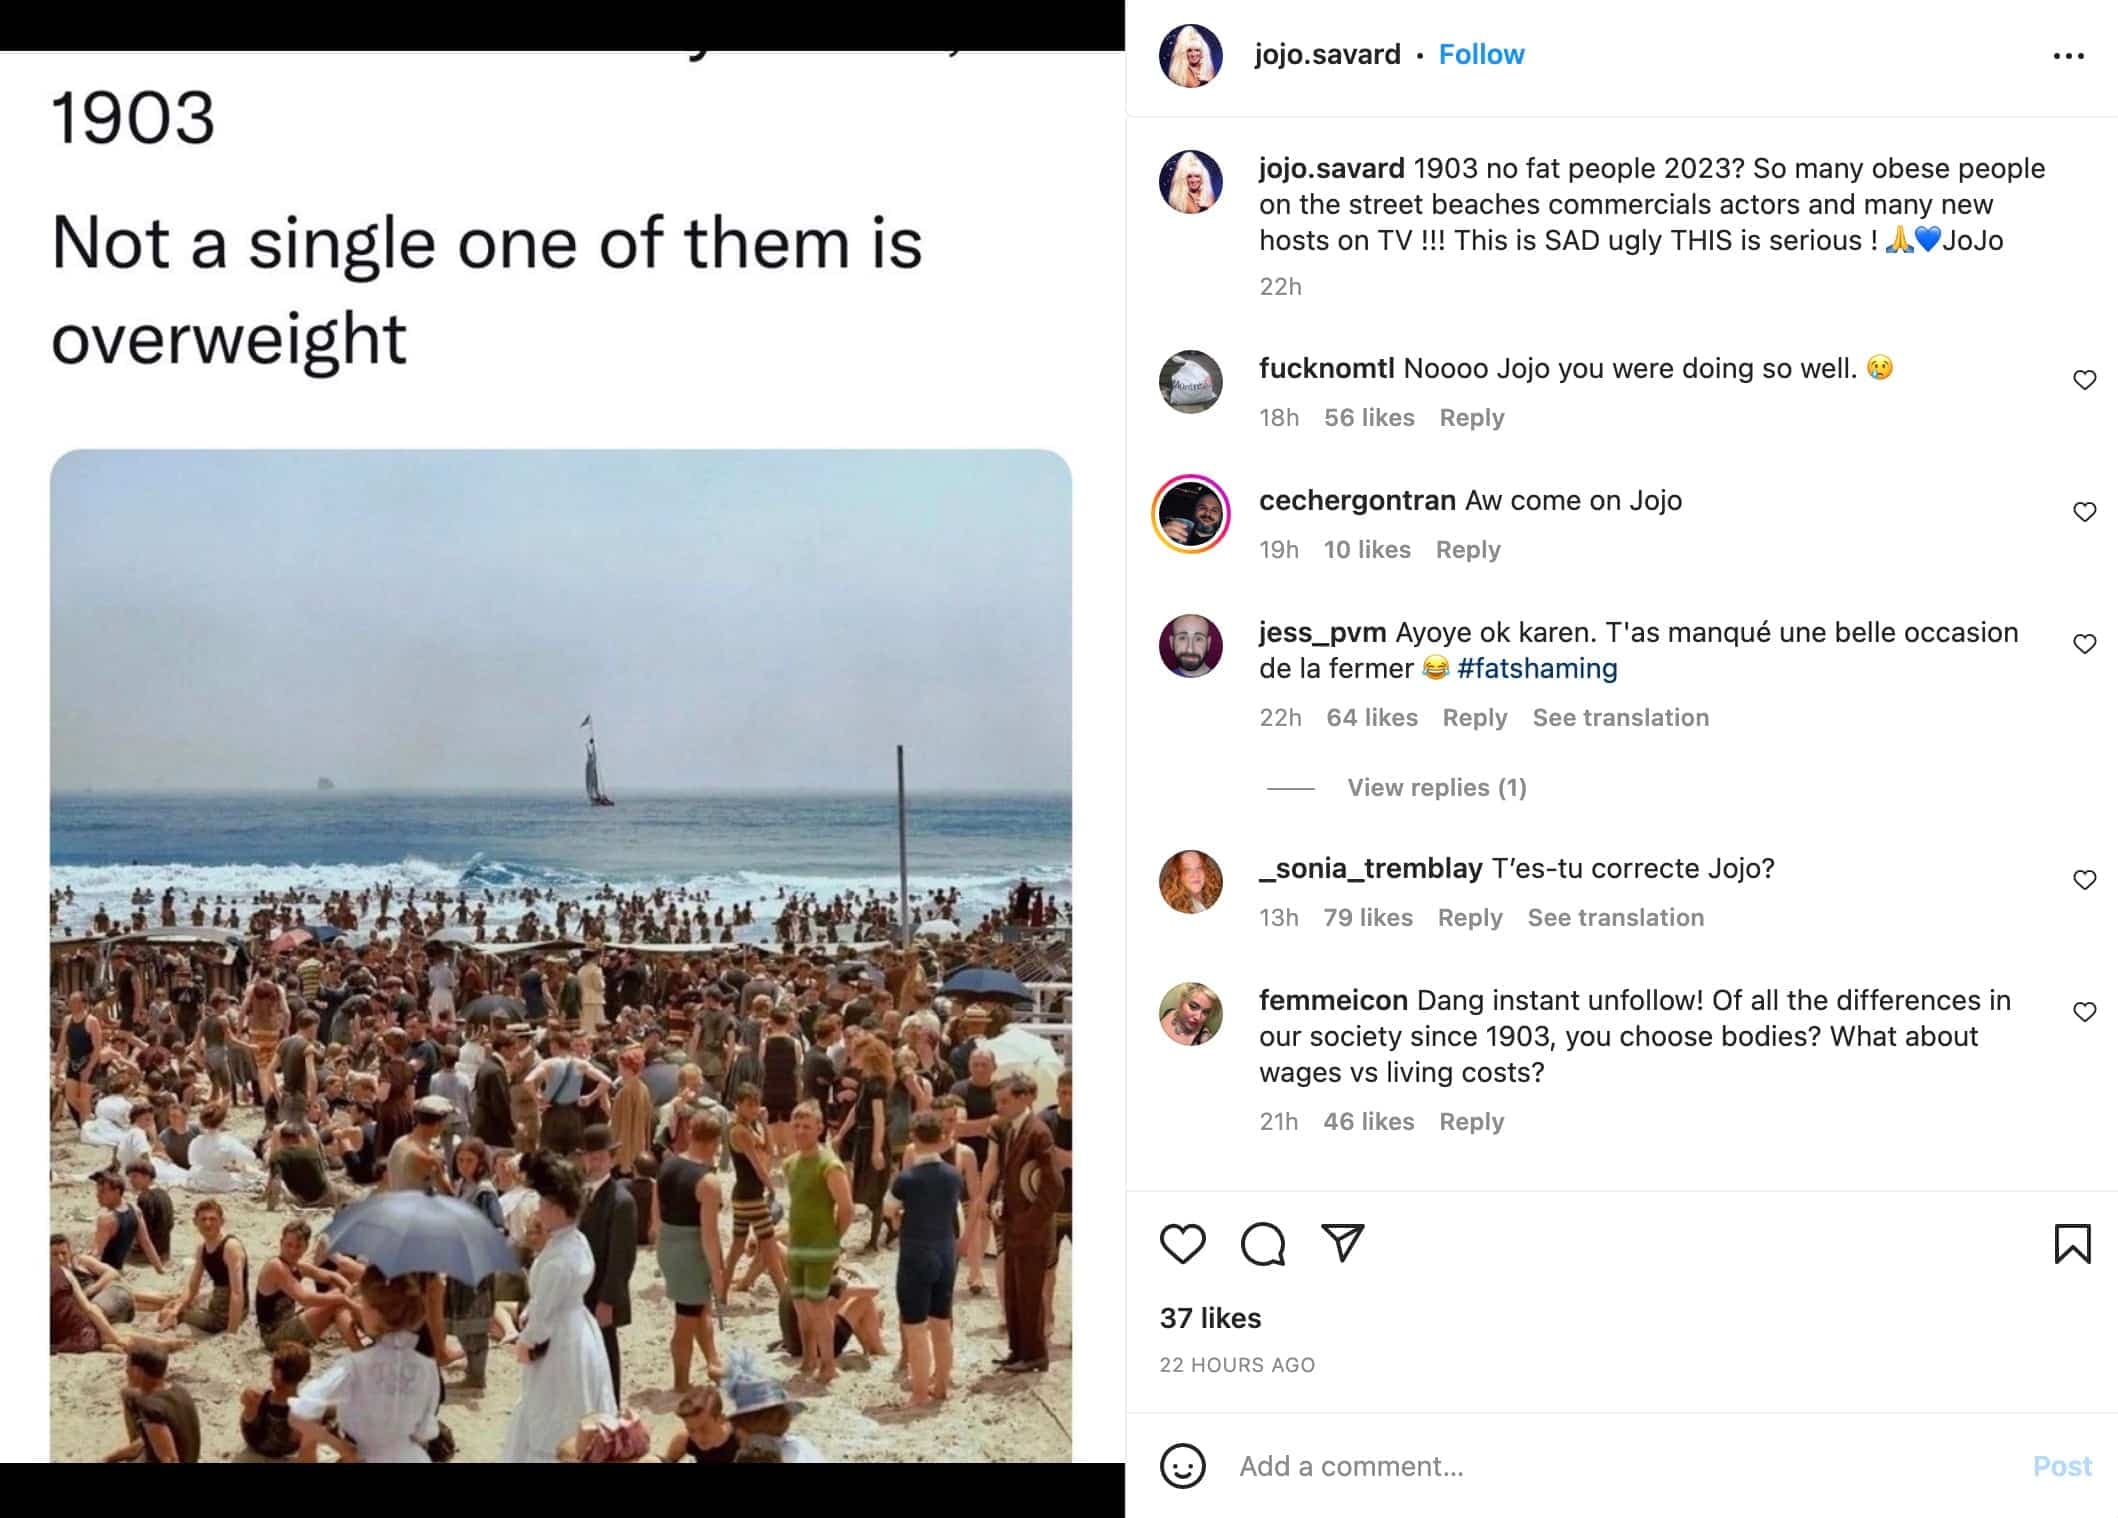Show translation of jess_pvm's comment
The width and height of the screenshot is (2118, 1518).
pos(1620,718)
